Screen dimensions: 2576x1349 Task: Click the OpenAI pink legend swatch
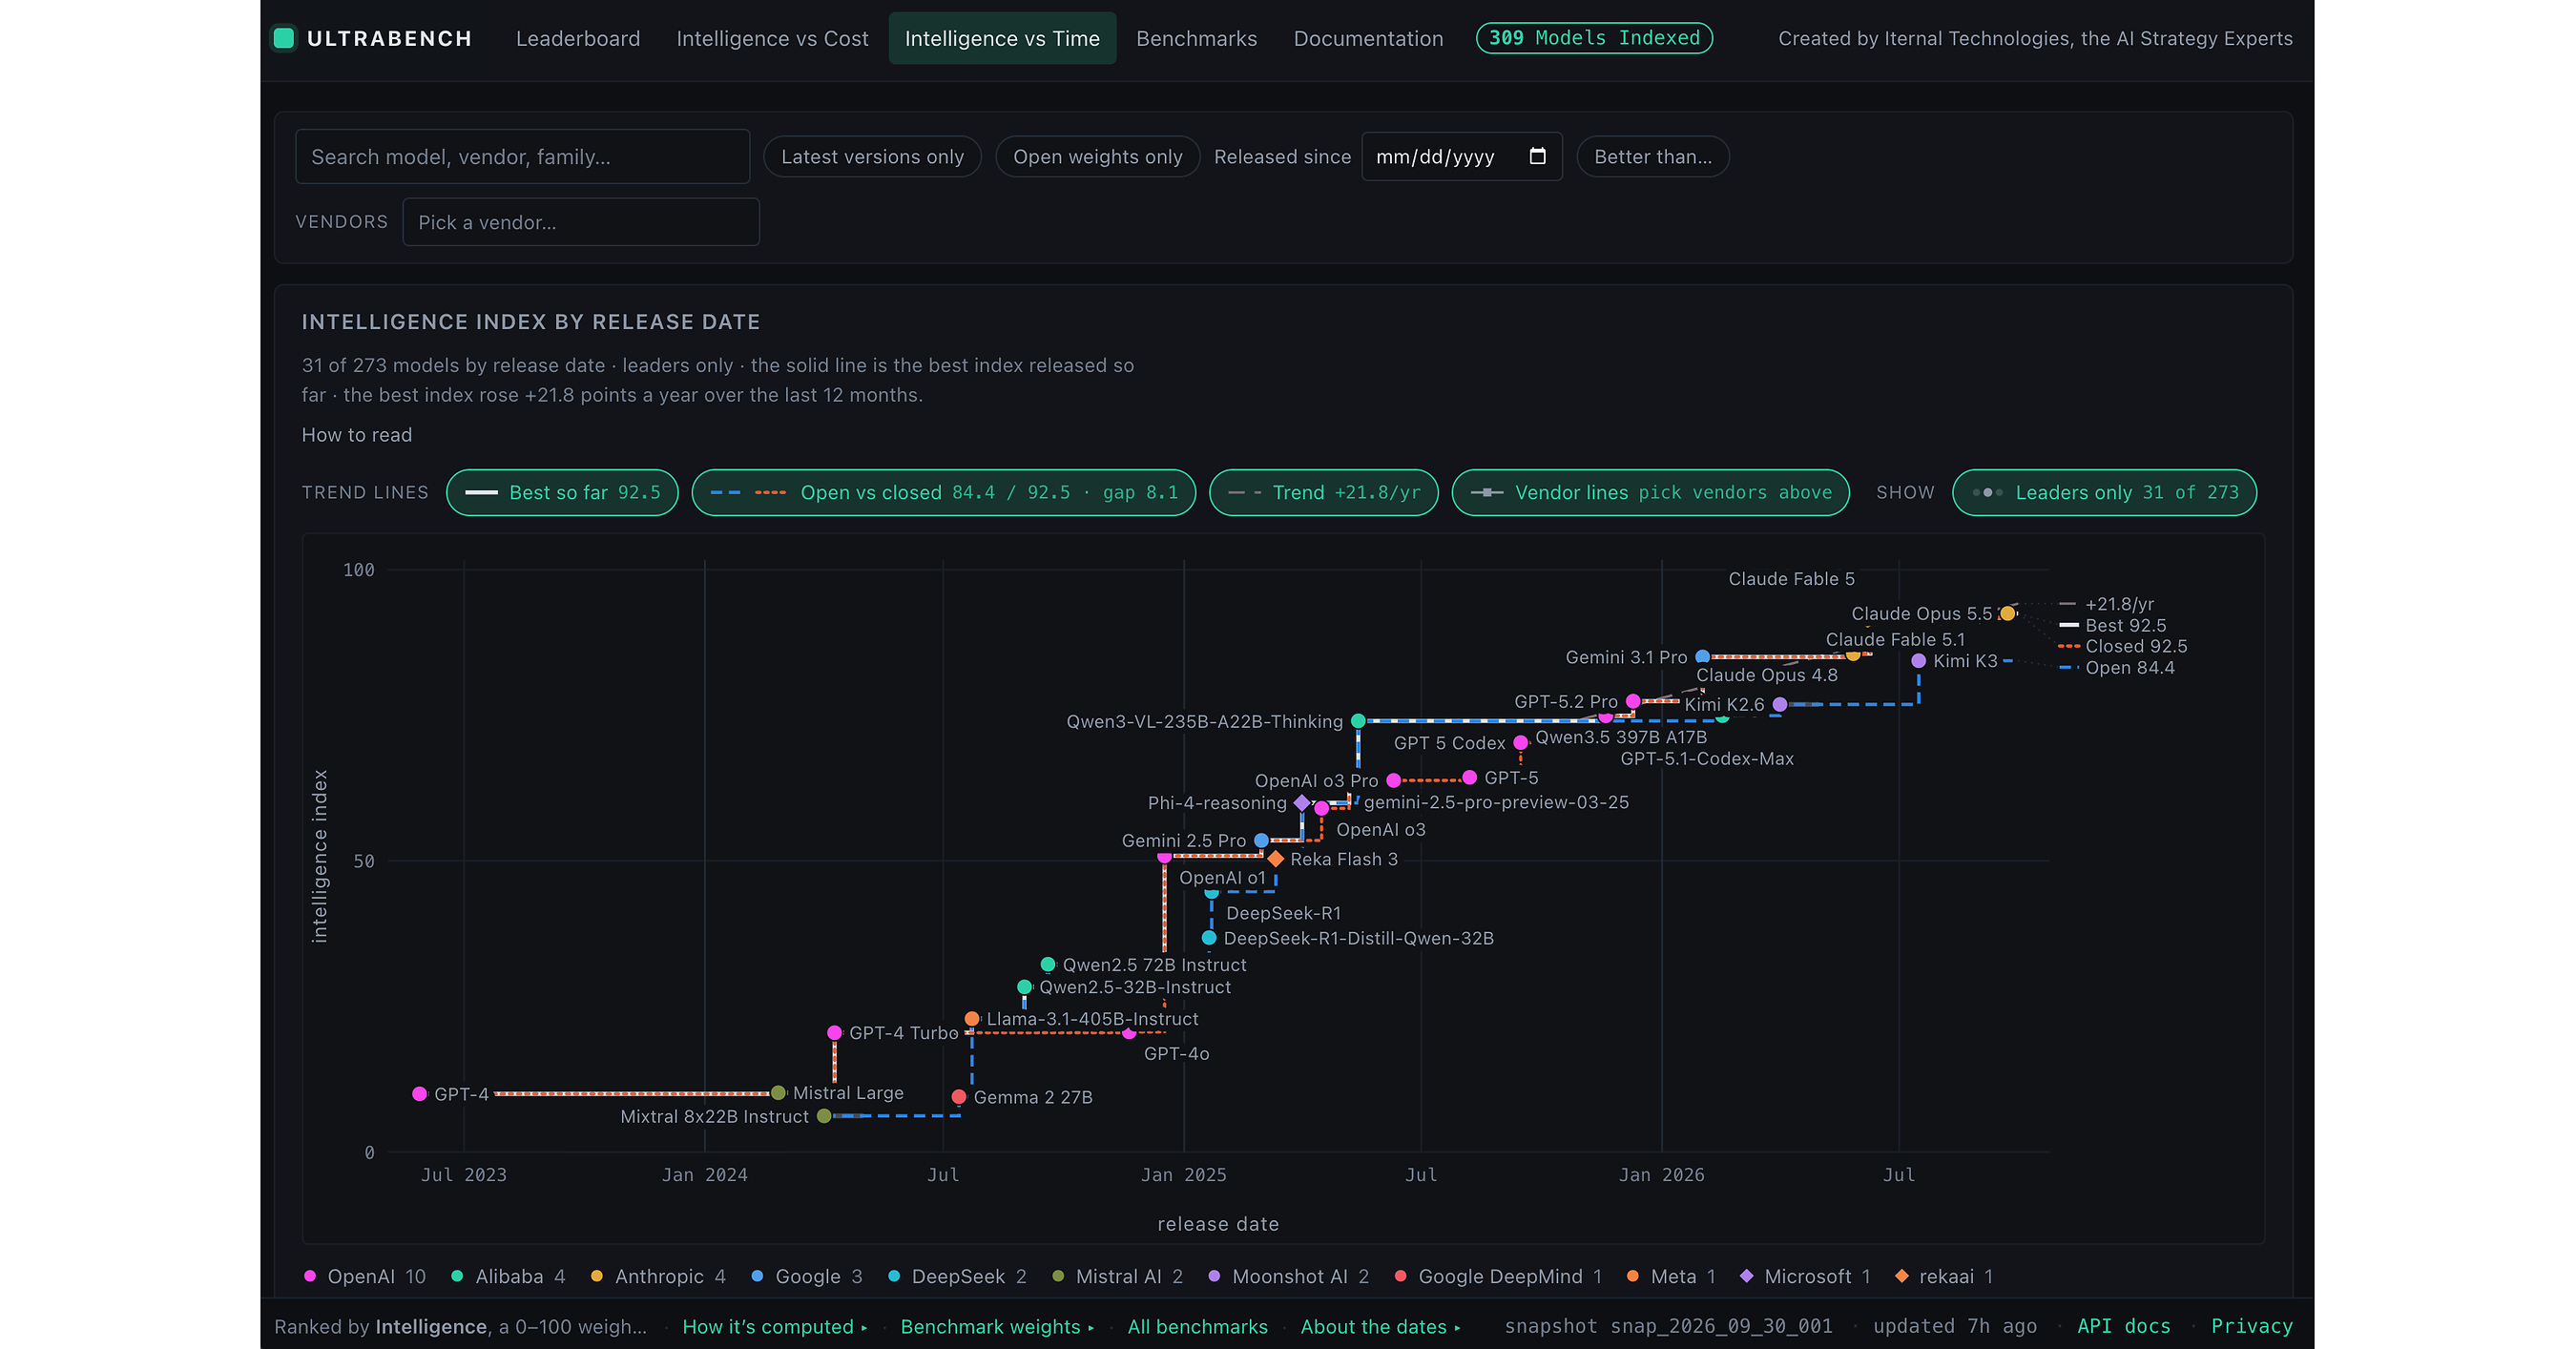click(310, 1276)
